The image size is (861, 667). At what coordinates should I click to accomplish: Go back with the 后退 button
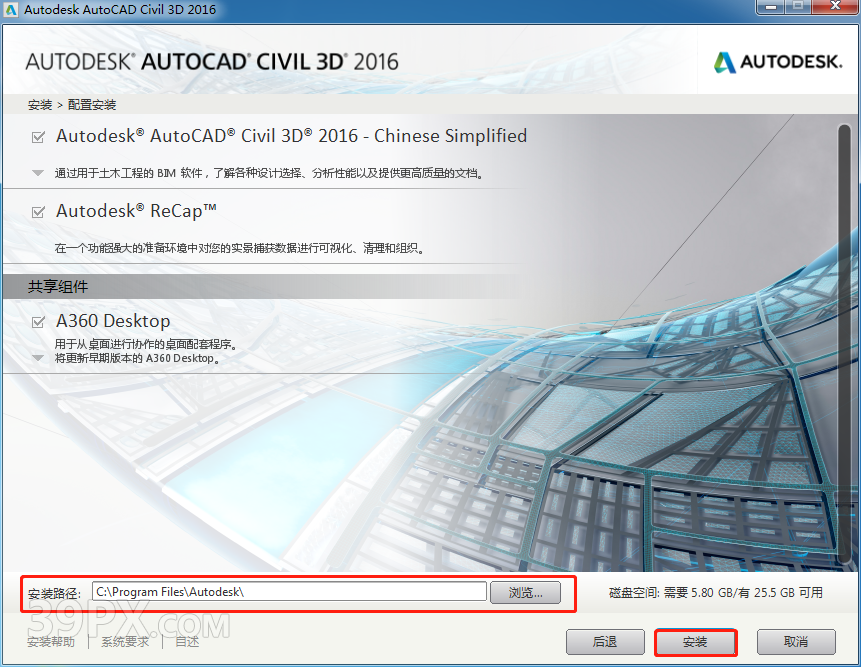coord(605,642)
